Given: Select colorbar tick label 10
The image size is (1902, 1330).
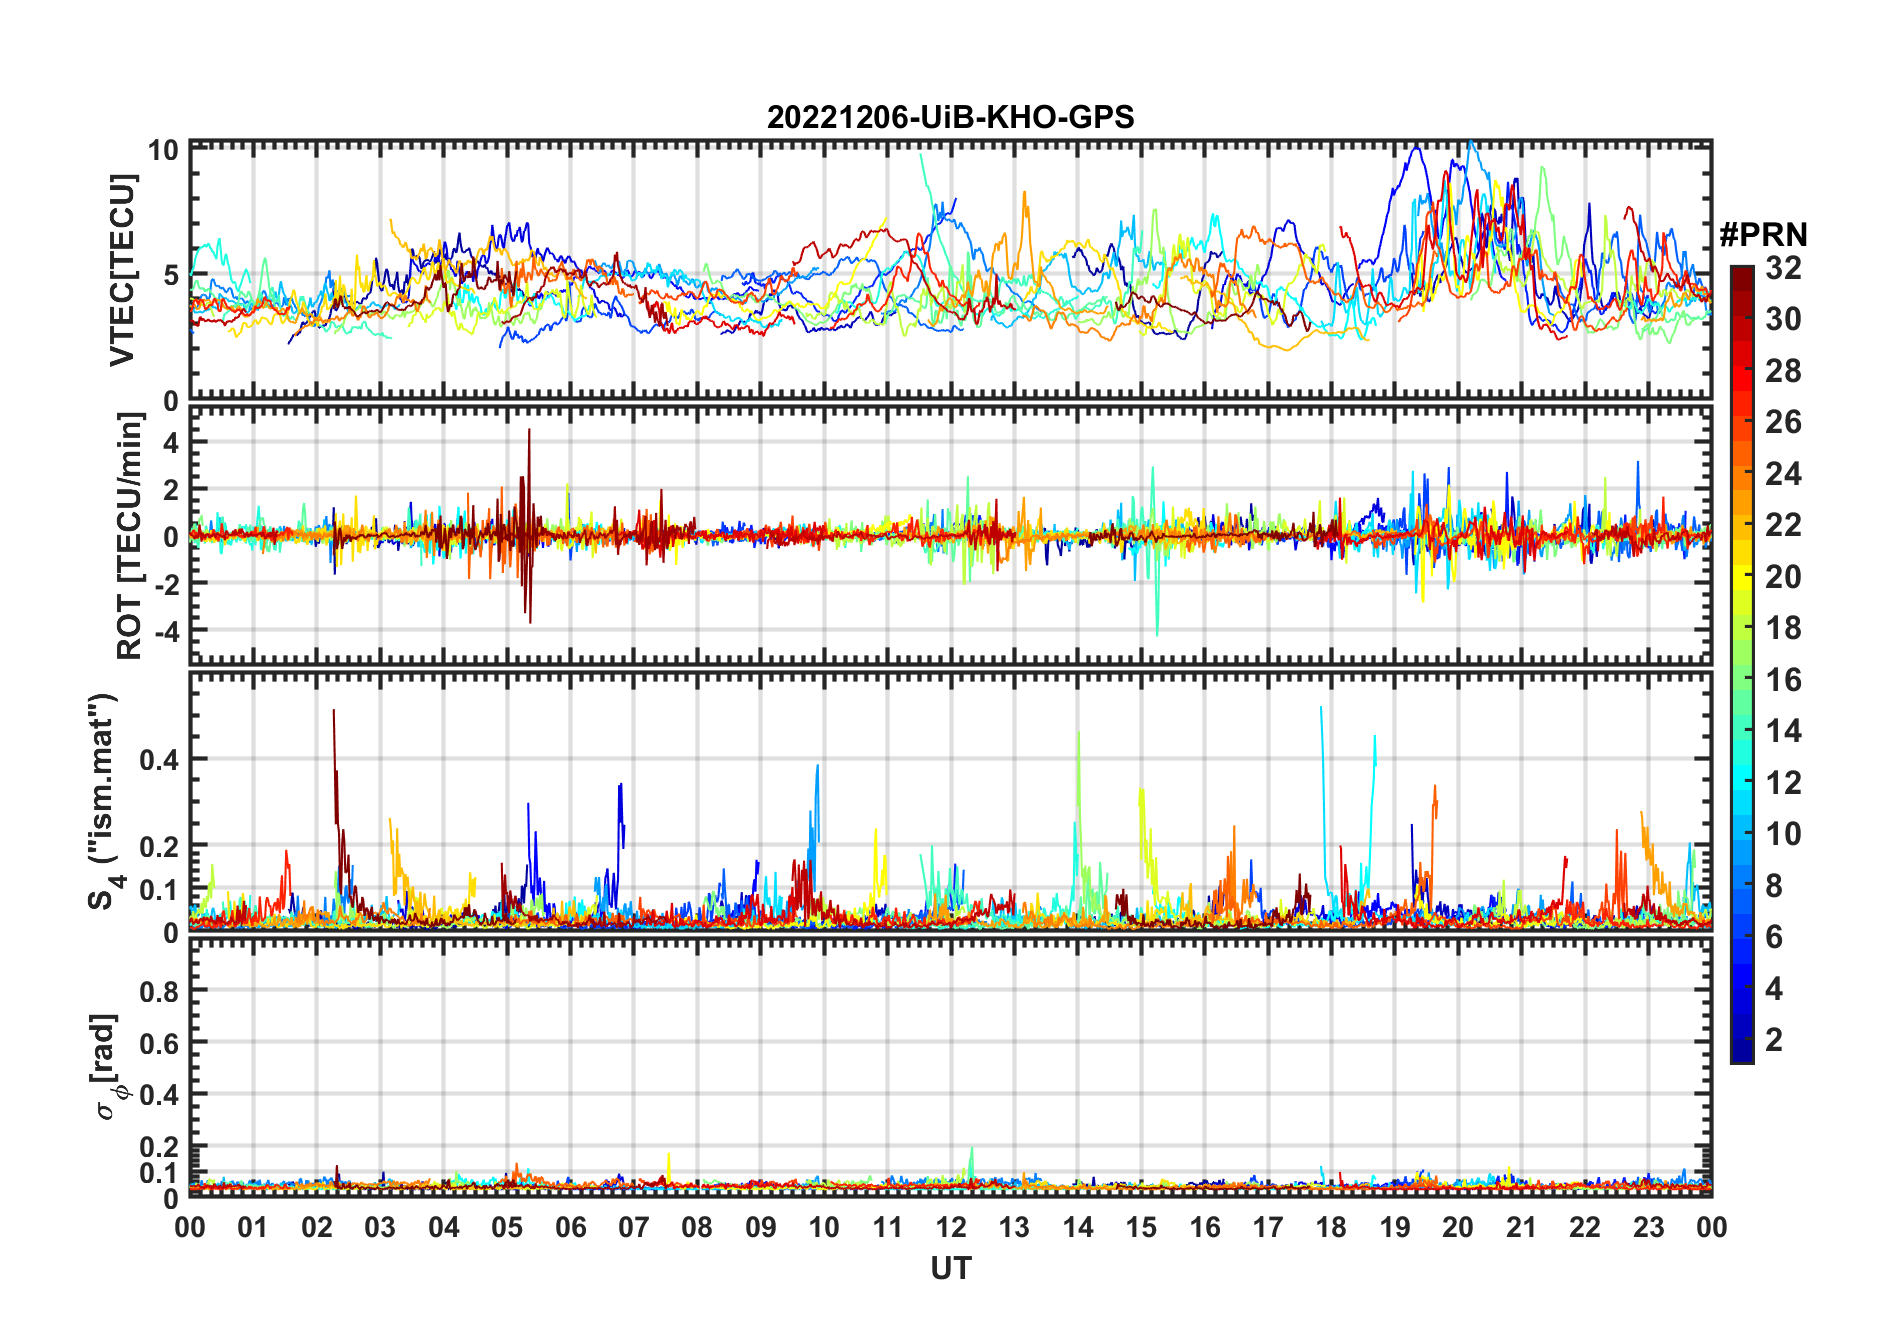Looking at the screenshot, I should (x=1783, y=834).
